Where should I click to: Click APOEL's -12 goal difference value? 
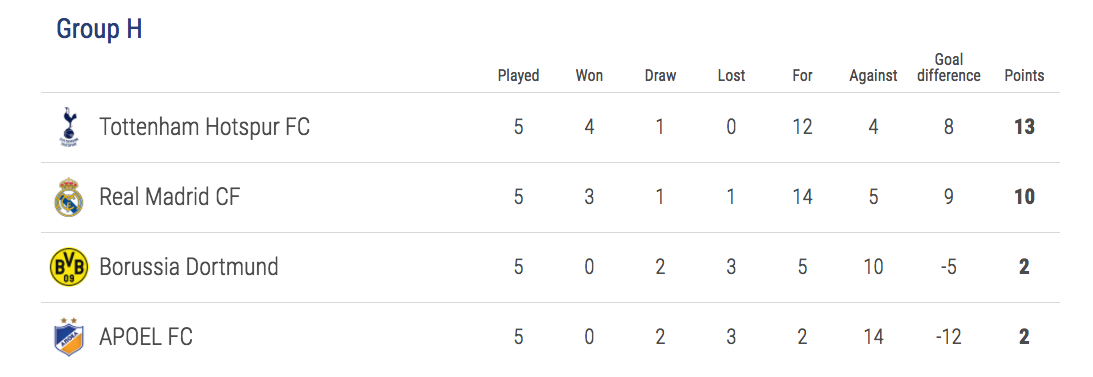point(949,337)
